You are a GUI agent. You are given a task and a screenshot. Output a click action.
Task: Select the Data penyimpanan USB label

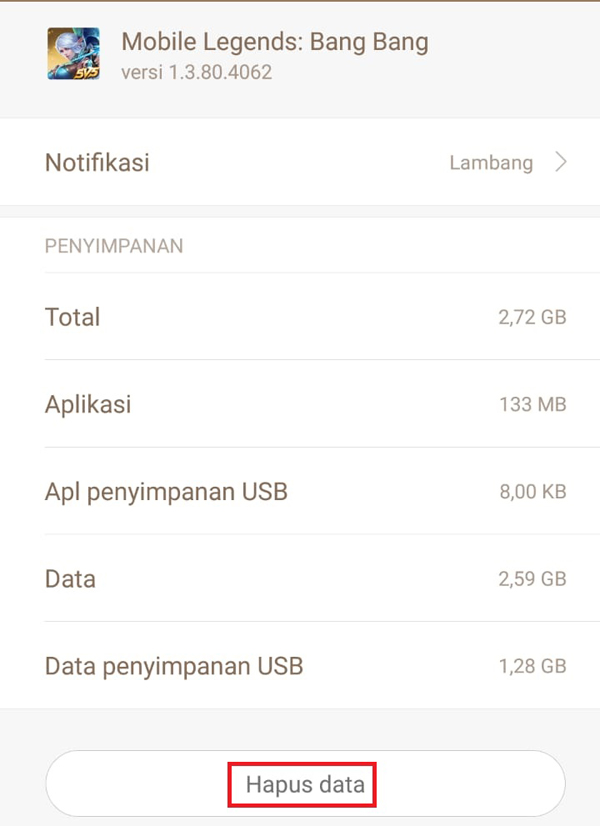(x=174, y=666)
